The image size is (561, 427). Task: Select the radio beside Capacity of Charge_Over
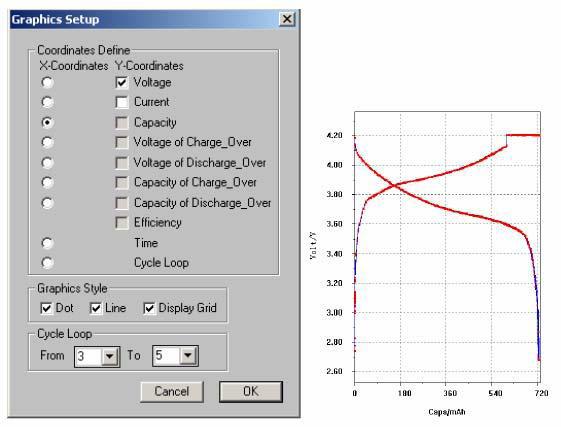(48, 183)
